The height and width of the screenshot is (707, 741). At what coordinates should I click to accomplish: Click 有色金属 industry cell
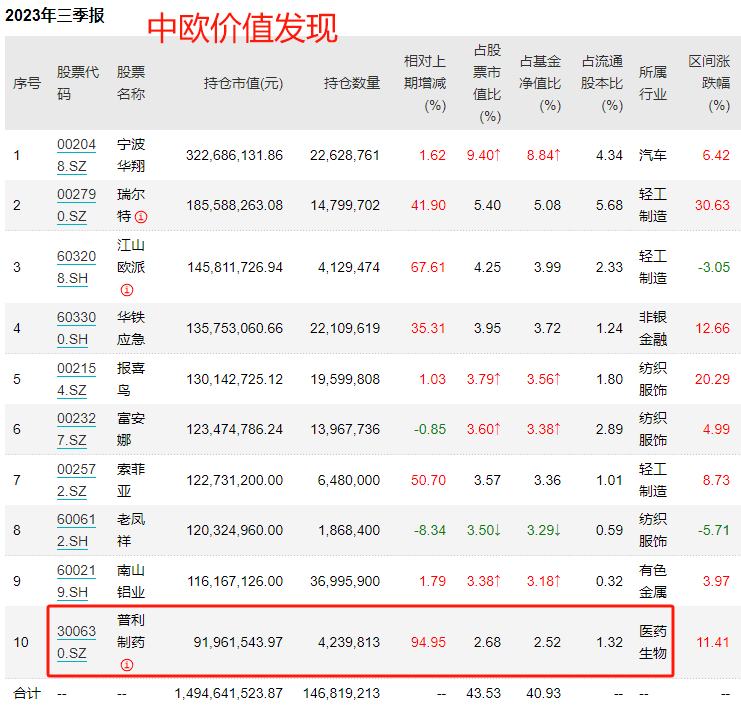(653, 581)
